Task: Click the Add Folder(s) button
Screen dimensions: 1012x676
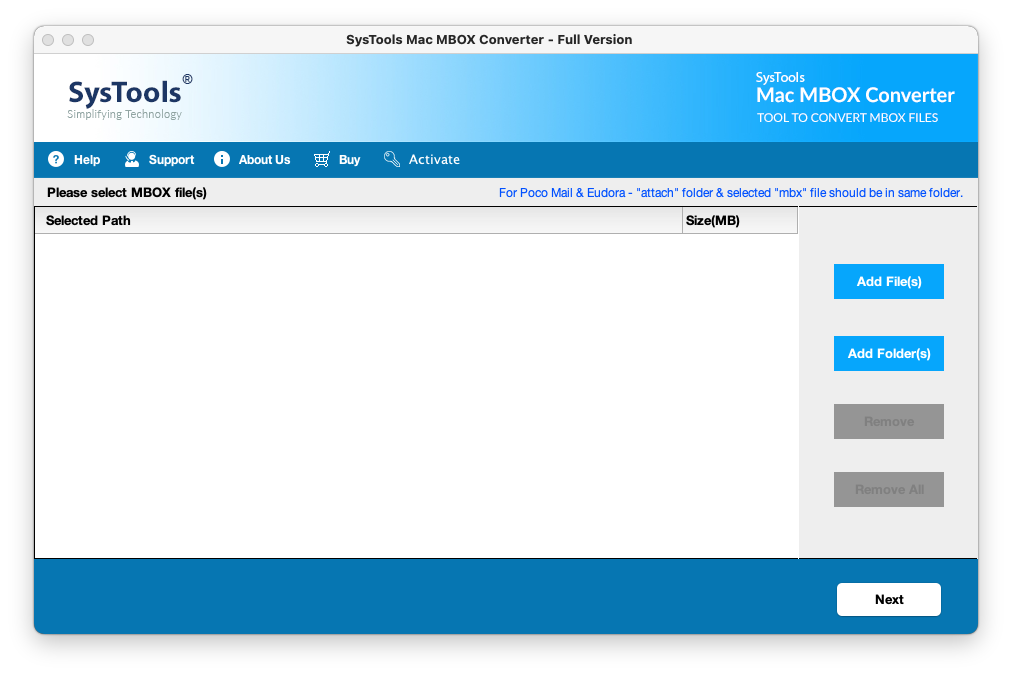Action: click(x=889, y=353)
